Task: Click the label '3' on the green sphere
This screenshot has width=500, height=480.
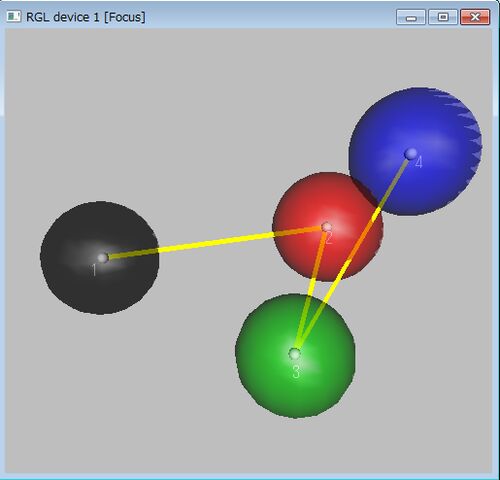Action: coord(296,372)
